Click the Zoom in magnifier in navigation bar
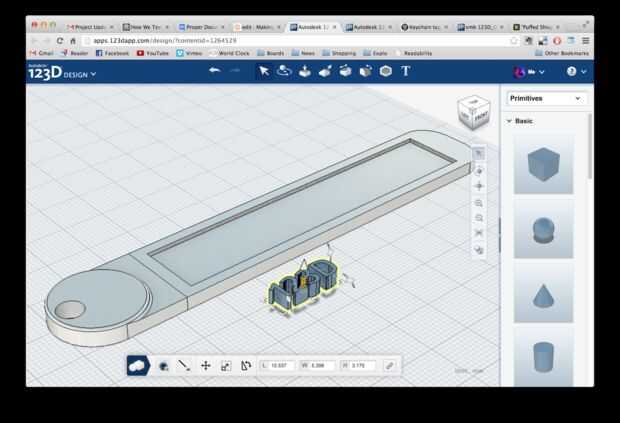 click(479, 203)
